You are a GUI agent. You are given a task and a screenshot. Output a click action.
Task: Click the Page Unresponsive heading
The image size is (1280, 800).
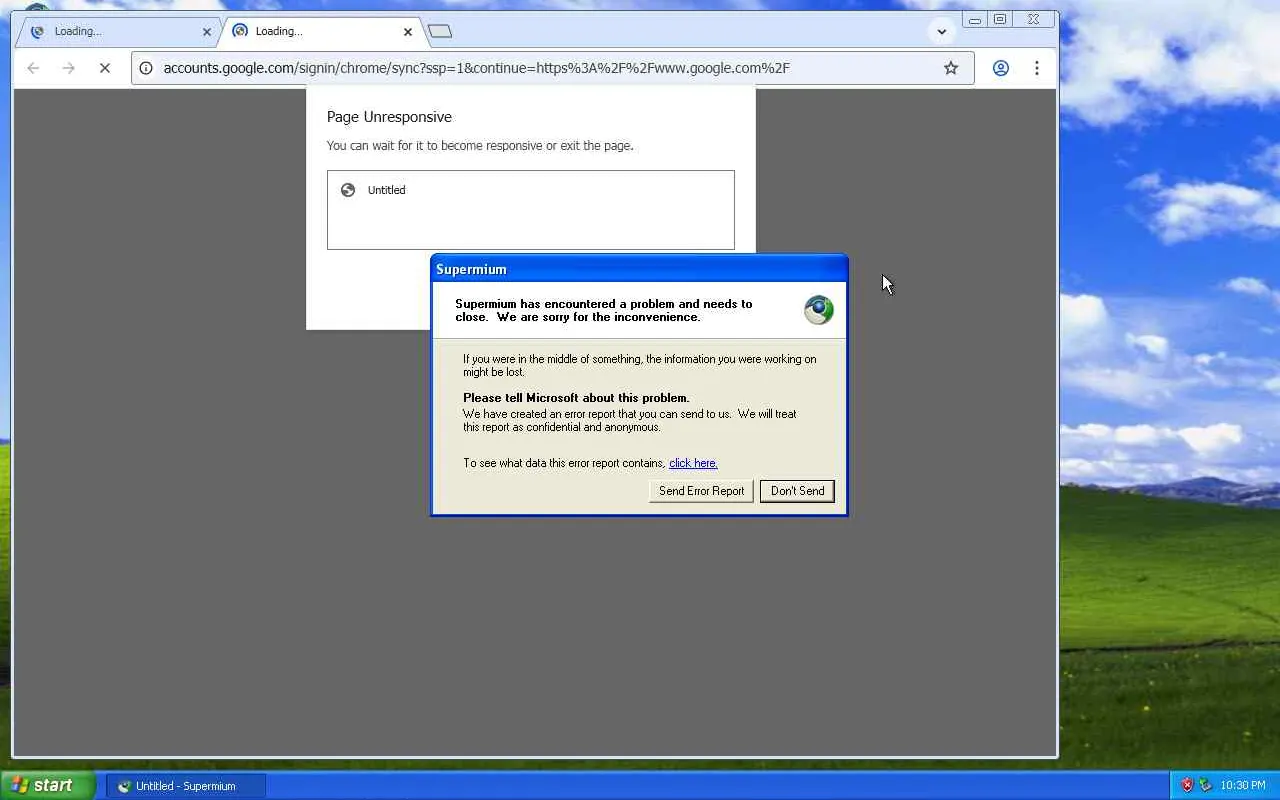click(x=389, y=117)
